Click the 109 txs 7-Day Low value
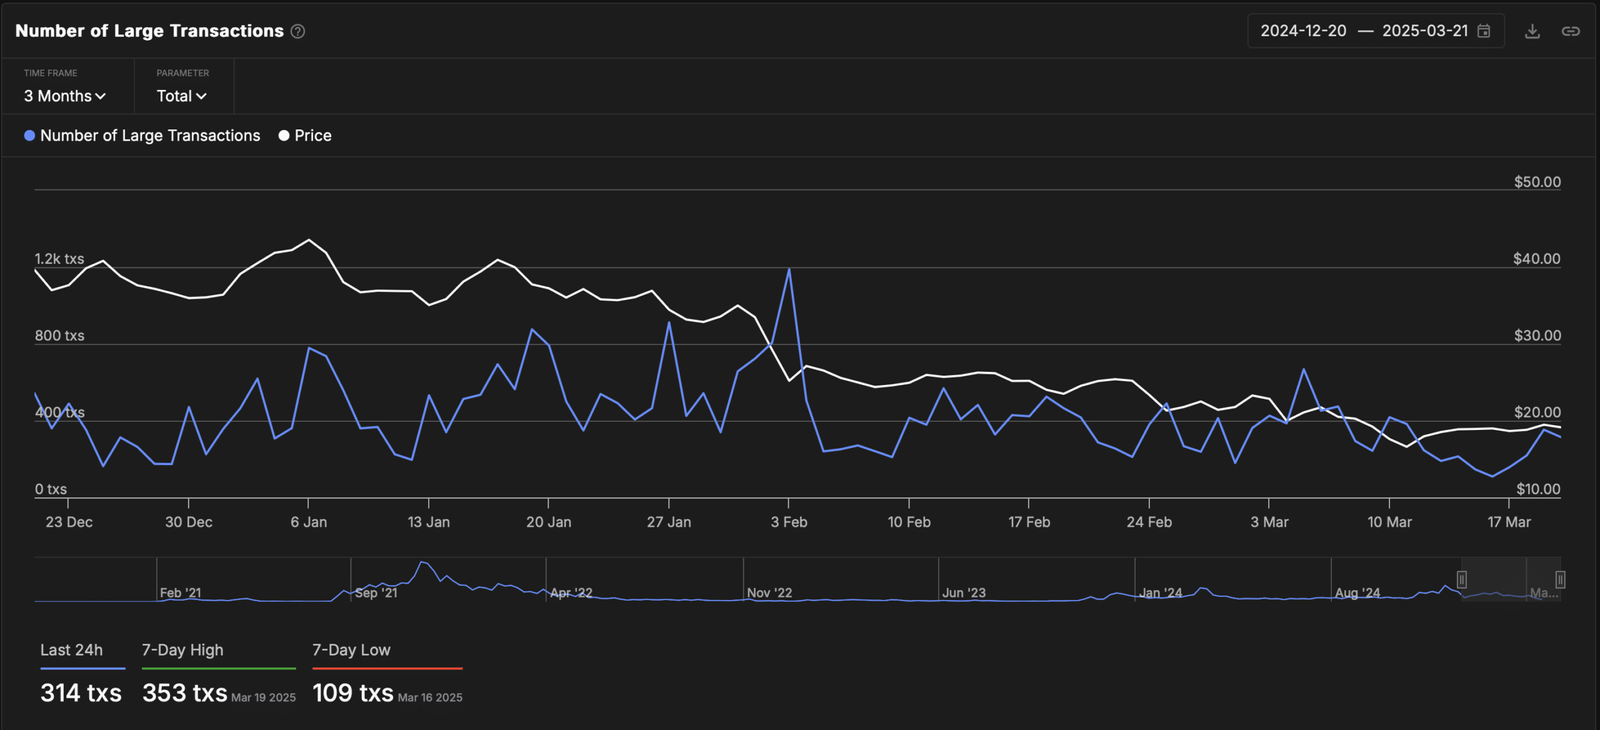Viewport: 1600px width, 730px height. (x=353, y=693)
